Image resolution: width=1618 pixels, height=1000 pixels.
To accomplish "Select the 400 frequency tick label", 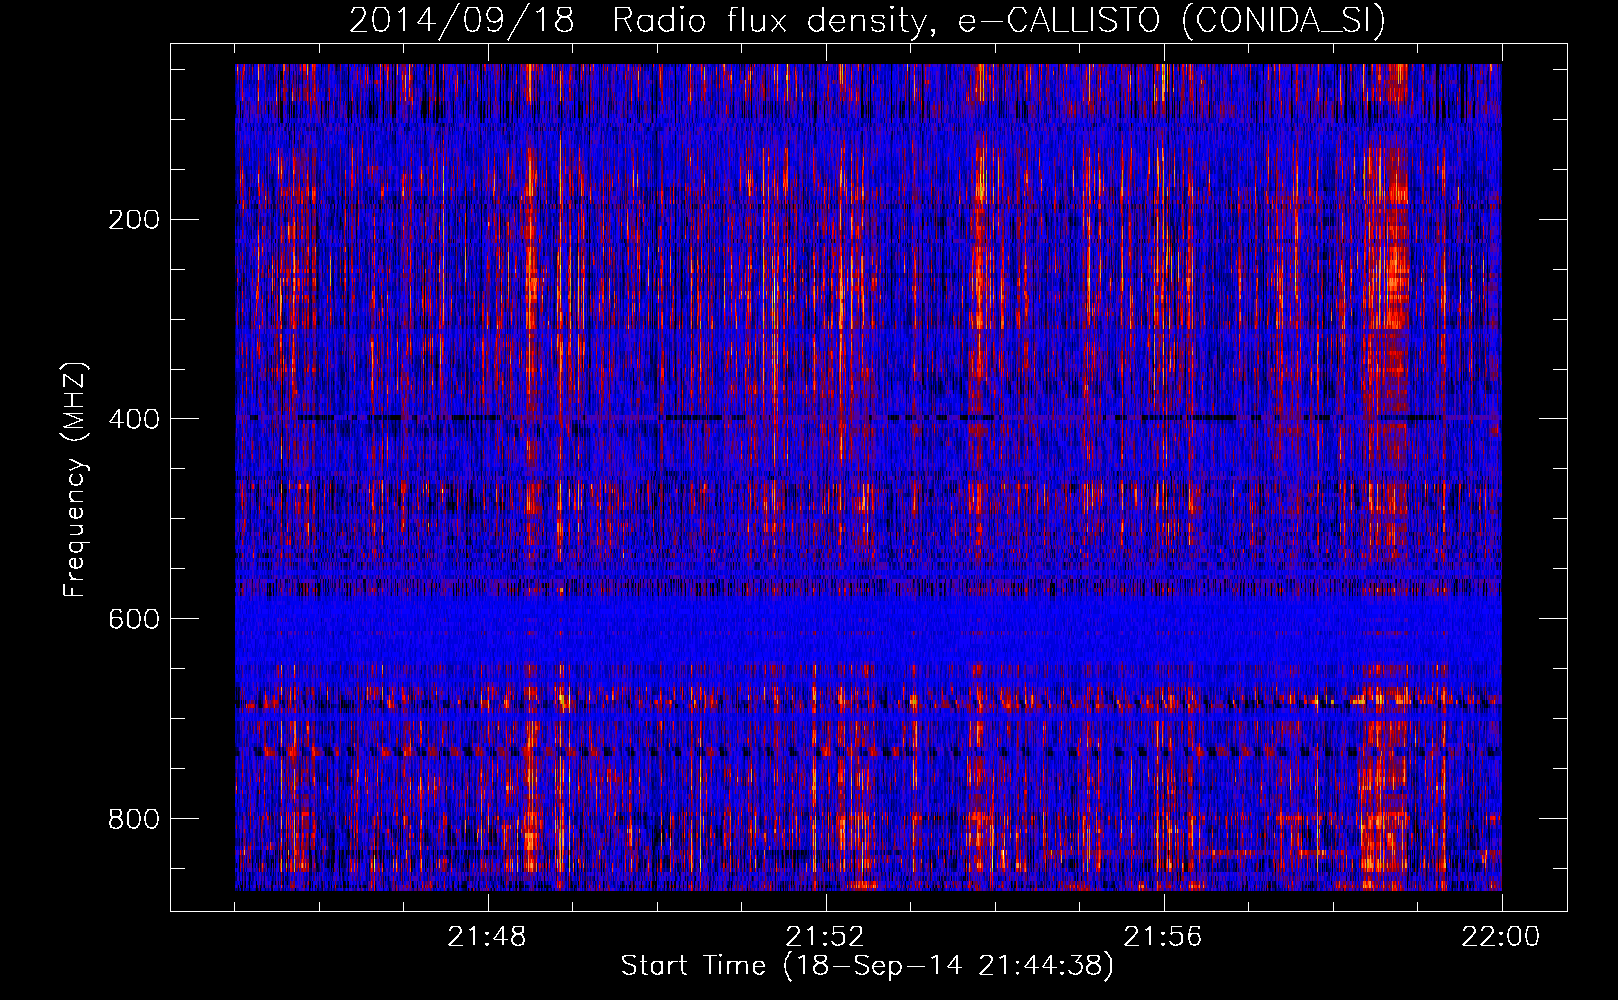I will pyautogui.click(x=134, y=419).
